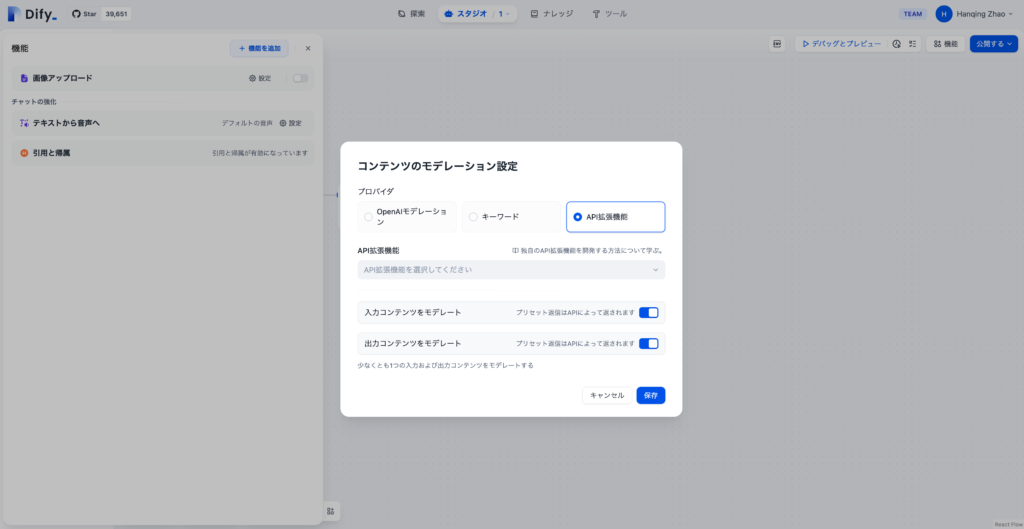Open the API拡張機能 selection dropdown
This screenshot has height=529, width=1024.
511,270
